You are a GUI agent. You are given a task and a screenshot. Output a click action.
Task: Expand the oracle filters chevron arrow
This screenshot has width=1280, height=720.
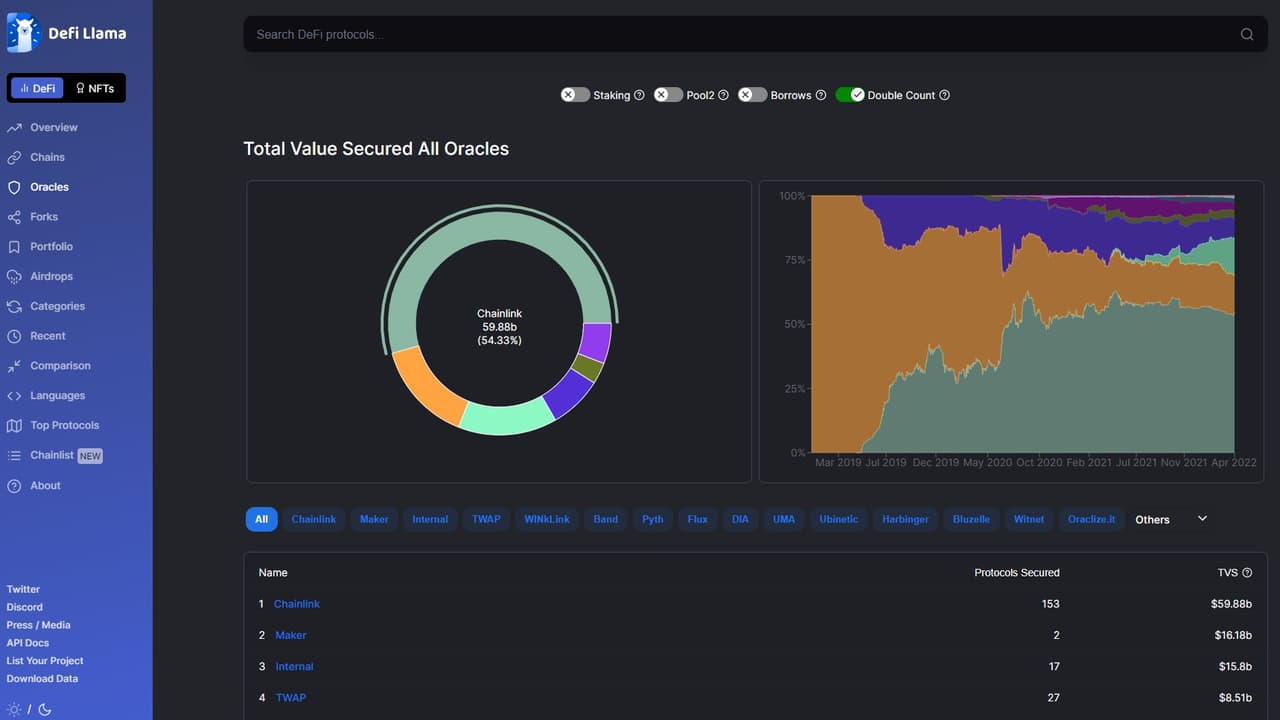click(1202, 518)
